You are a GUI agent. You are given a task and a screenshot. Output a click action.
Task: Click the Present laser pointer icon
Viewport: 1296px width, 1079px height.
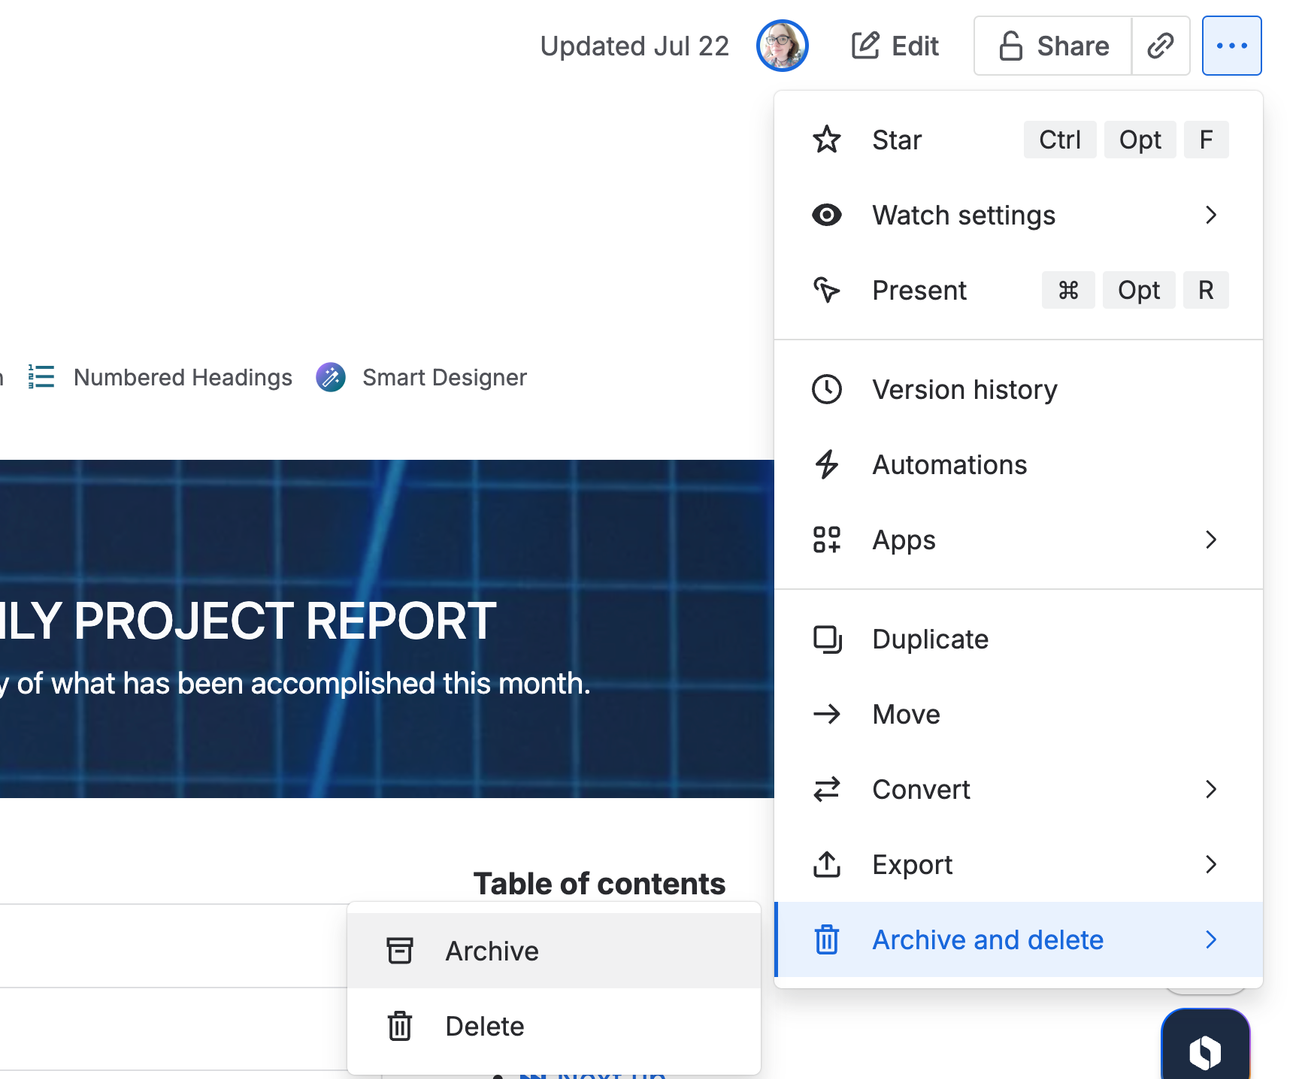click(827, 290)
